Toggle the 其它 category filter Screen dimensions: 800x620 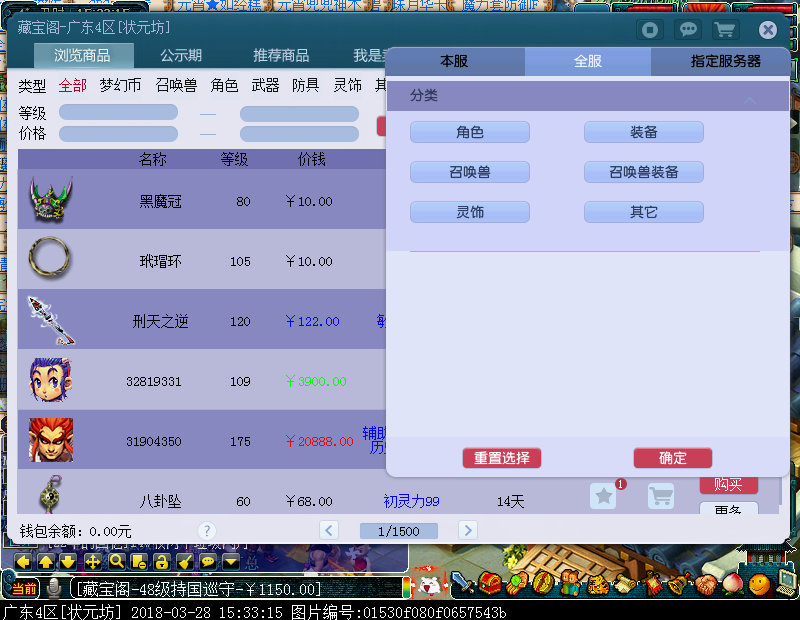[643, 212]
